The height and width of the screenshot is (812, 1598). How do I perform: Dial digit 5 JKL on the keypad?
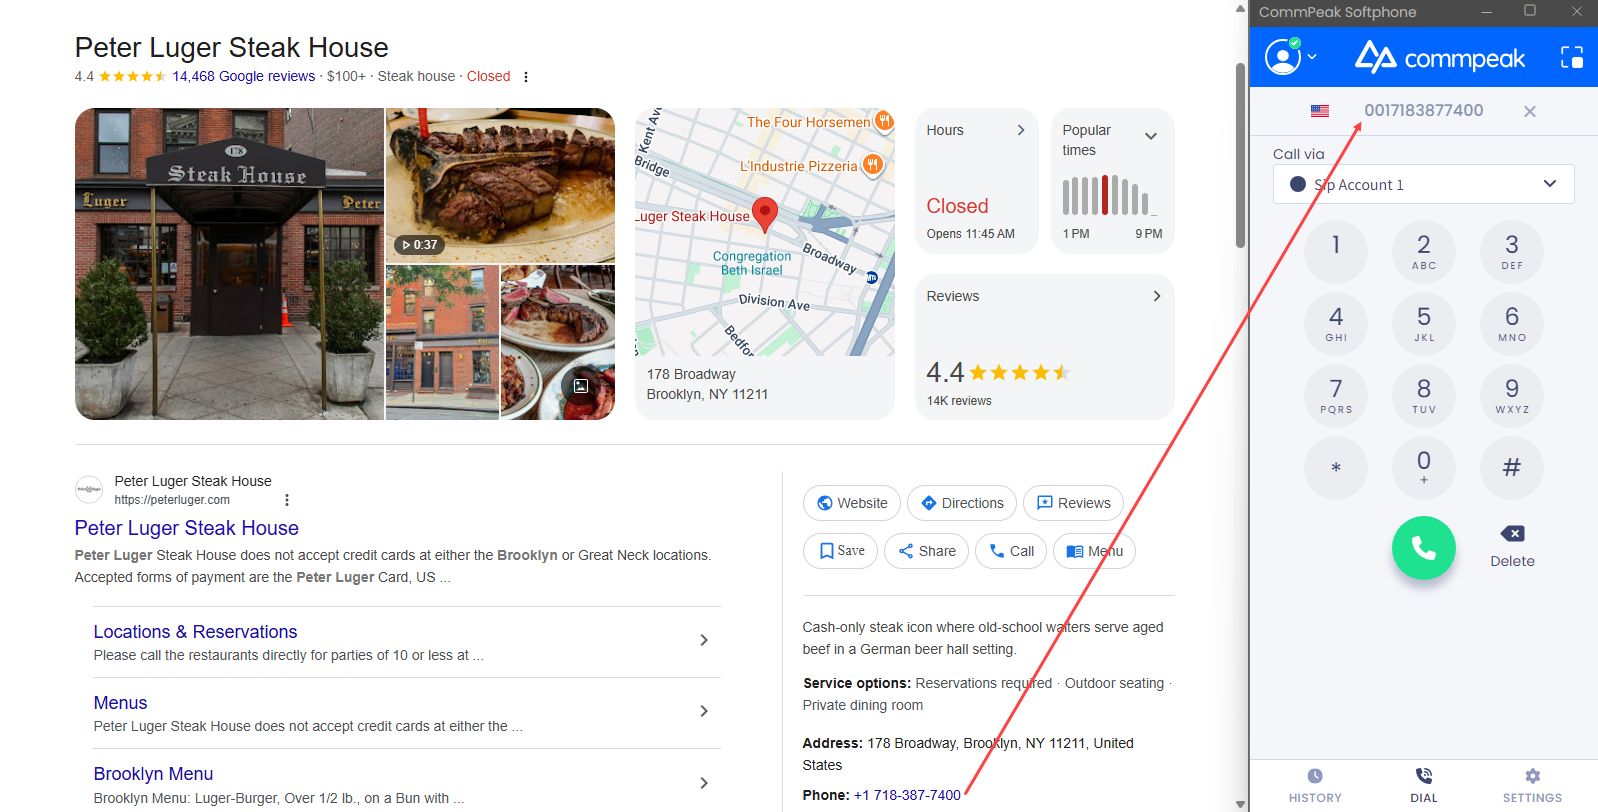1423,323
